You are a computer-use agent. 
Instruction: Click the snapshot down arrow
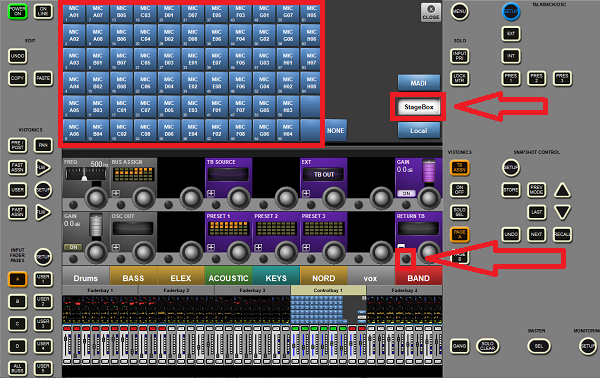pos(562,212)
